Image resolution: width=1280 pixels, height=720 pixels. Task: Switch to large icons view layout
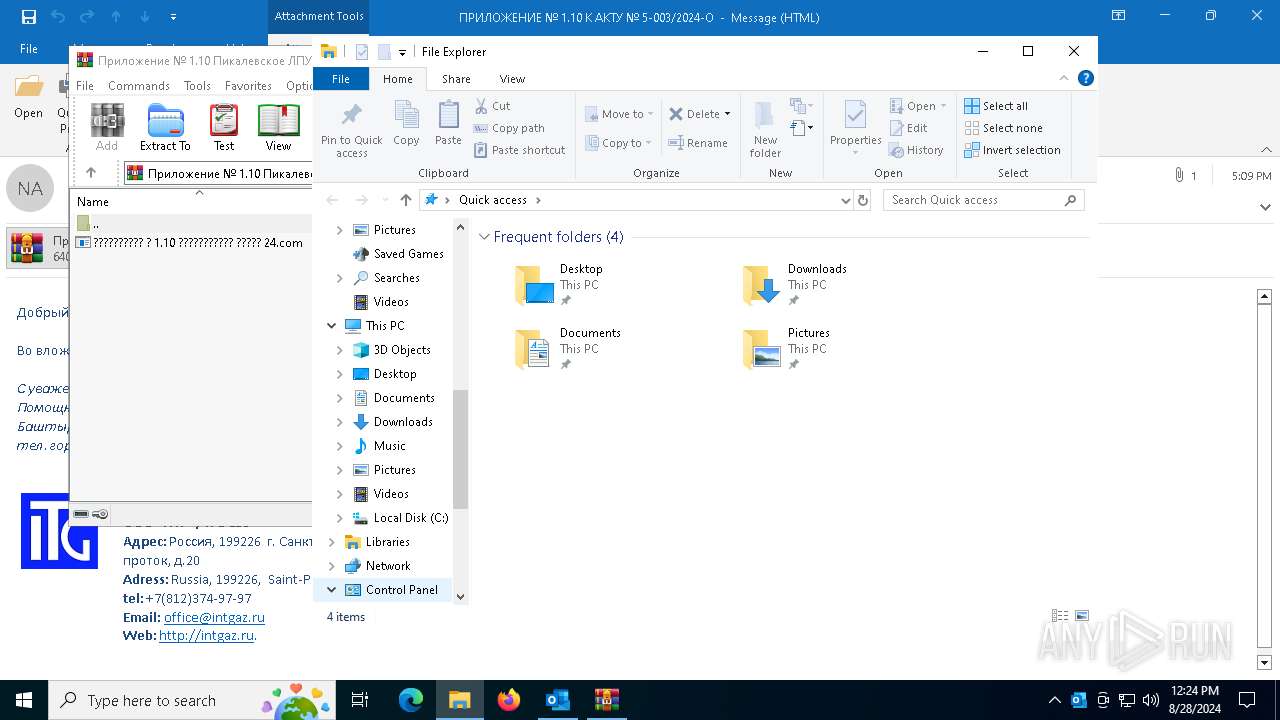(x=1081, y=616)
